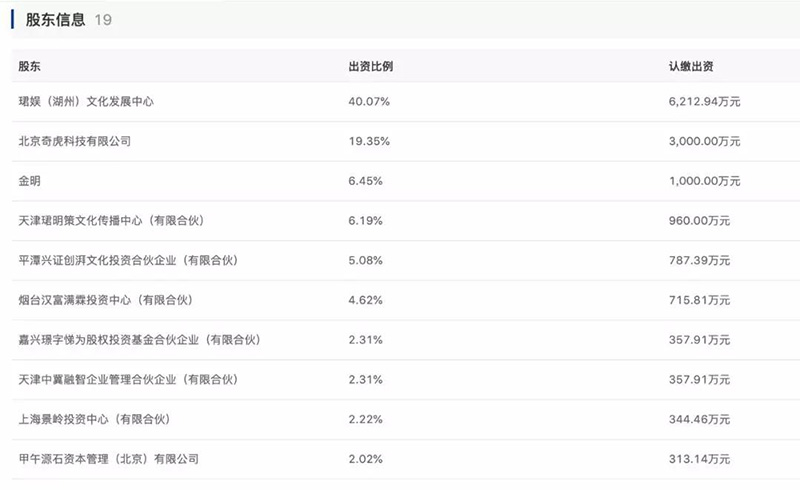Viewport: 800px width, 490px height.
Task: Select the 19.35% ratio cell
Action: 369,141
